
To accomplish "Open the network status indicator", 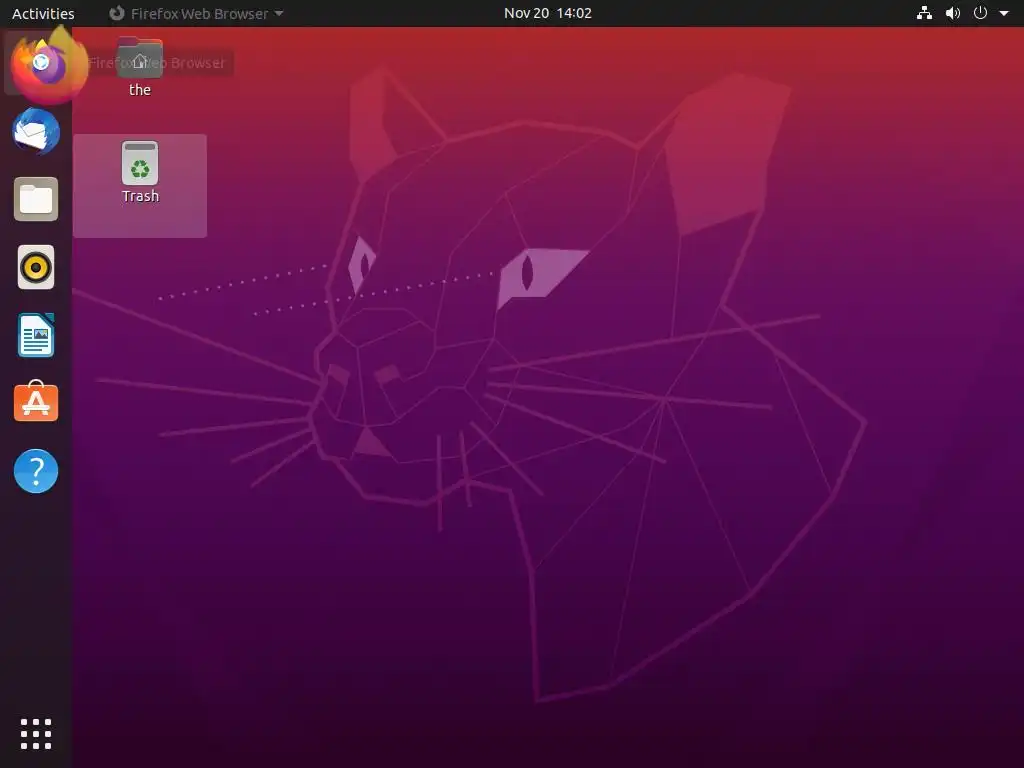I will tap(924, 13).
